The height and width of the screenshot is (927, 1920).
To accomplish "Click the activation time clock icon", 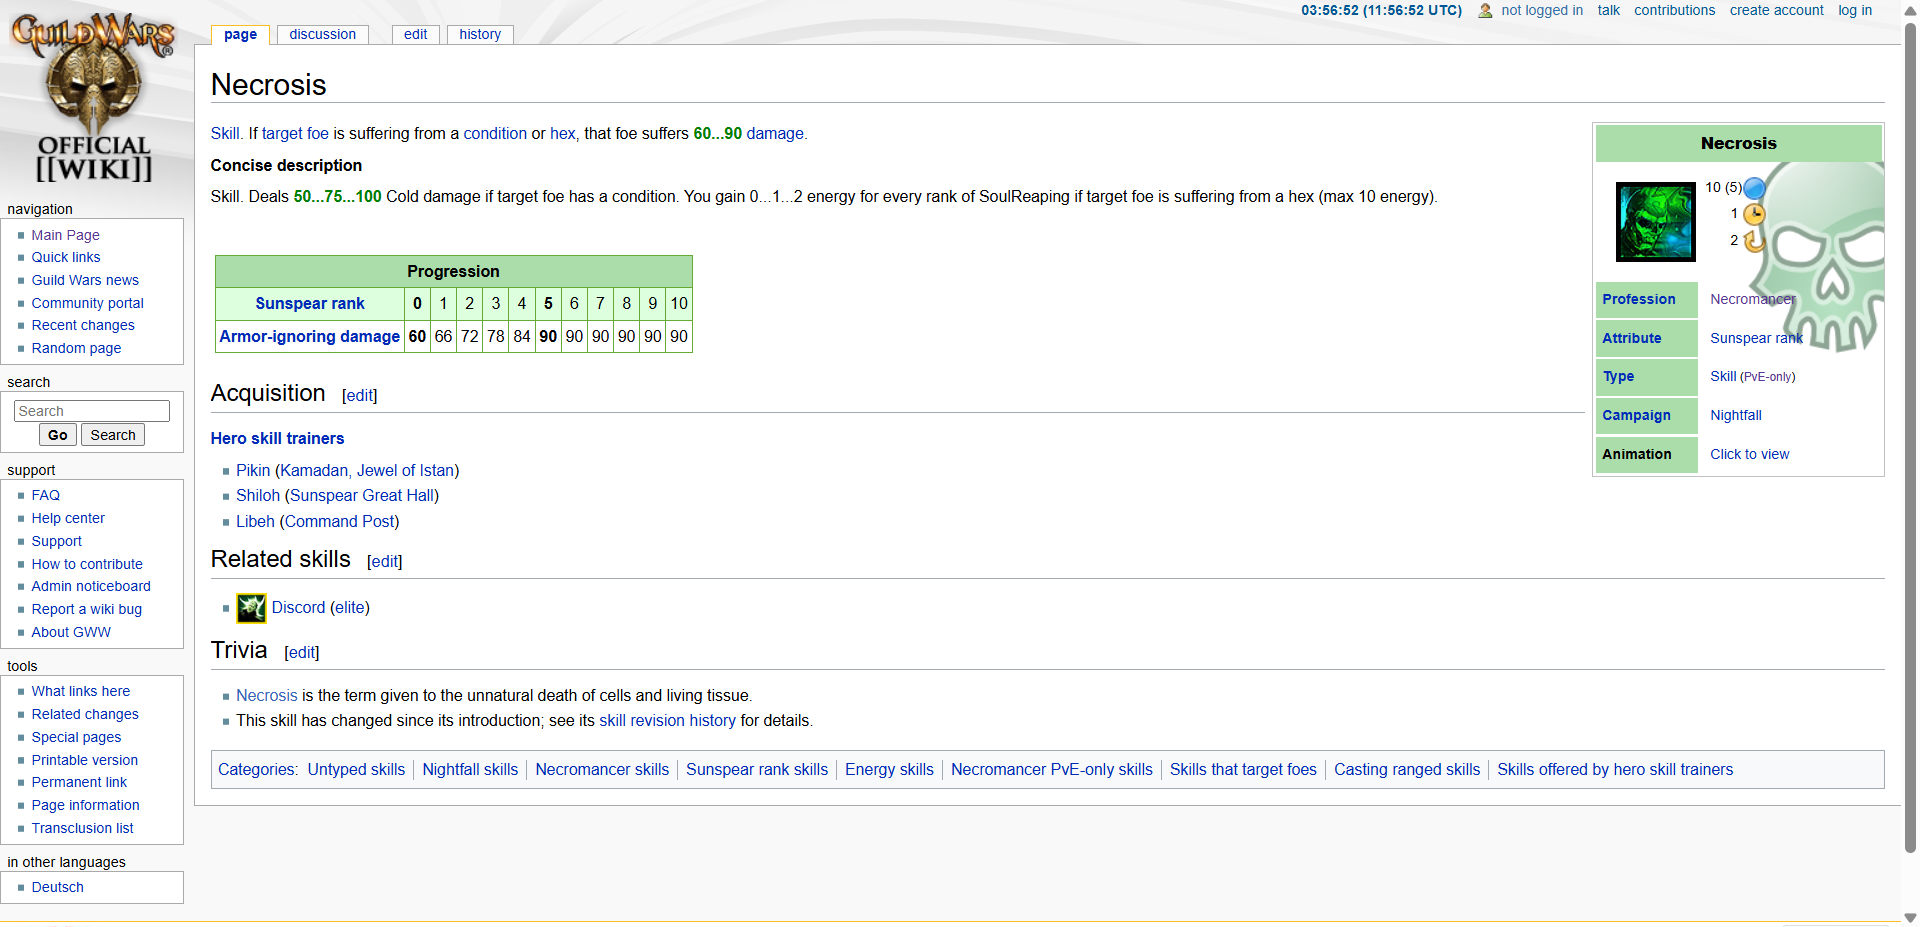I will (x=1754, y=214).
